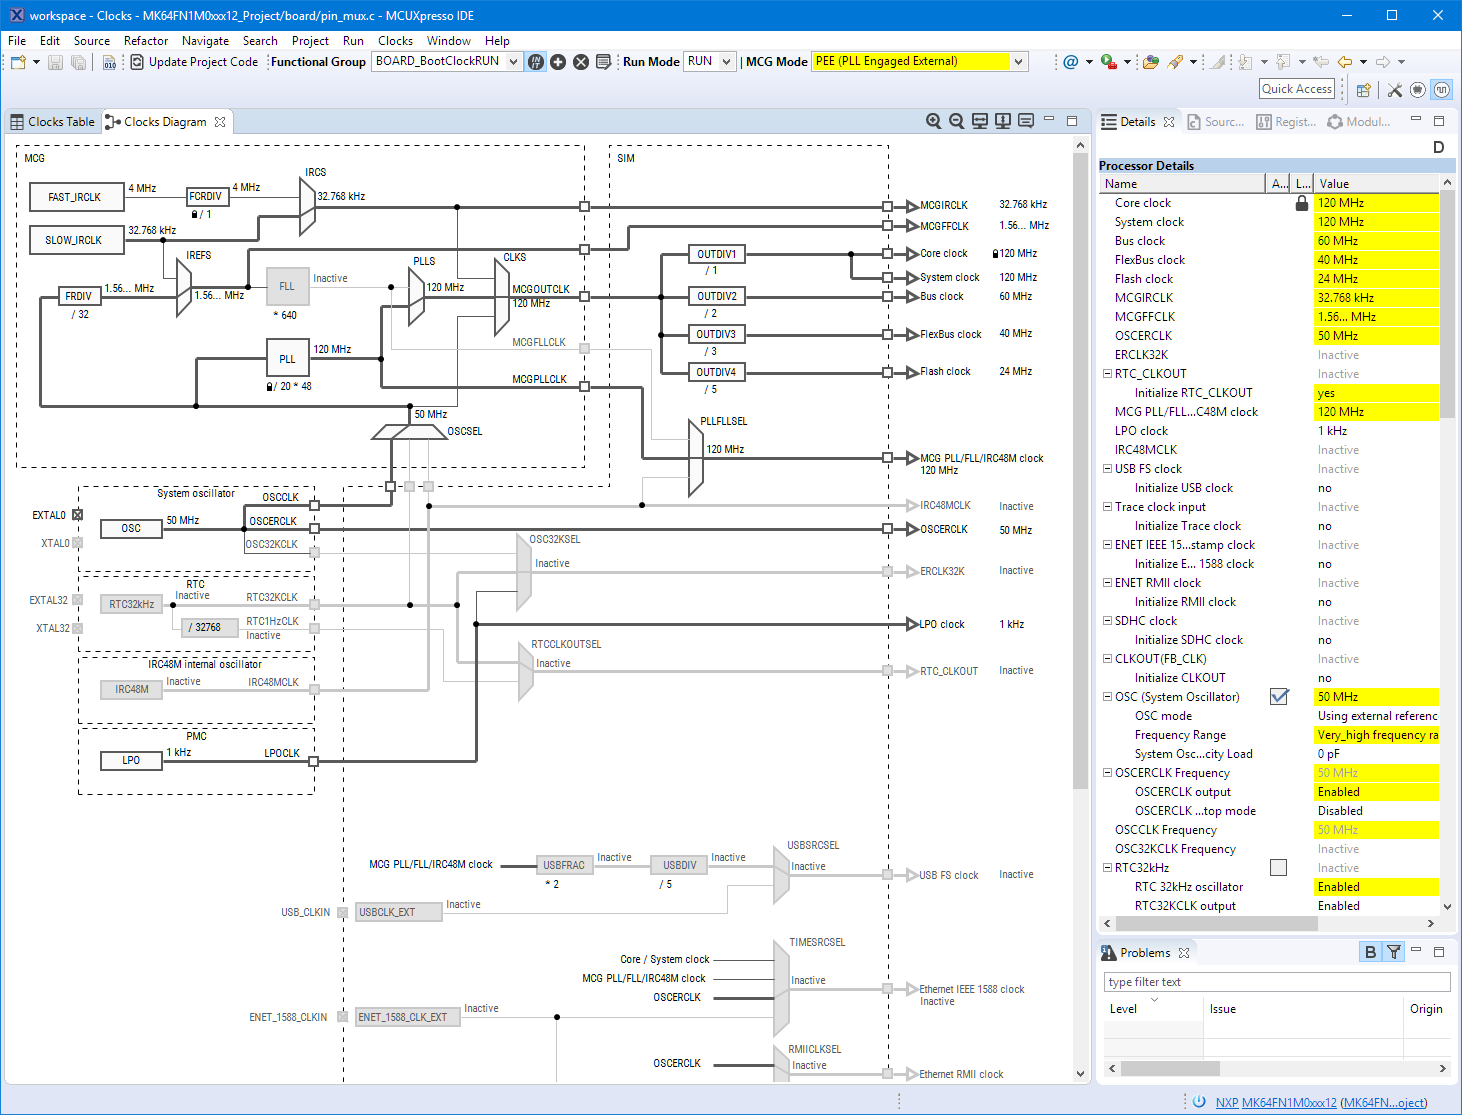Collapse the USB FS clock tree row

(x=1107, y=469)
